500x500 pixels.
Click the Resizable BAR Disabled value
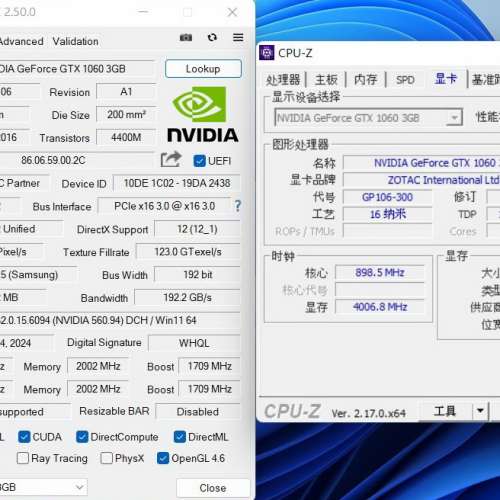(198, 412)
